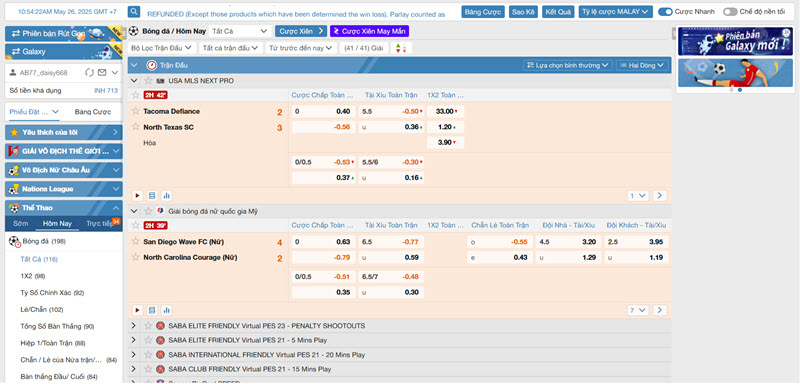This screenshot has width=800, height=384.
Task: Star the San Diego vs North Carolina match row
Action: coord(136,225)
